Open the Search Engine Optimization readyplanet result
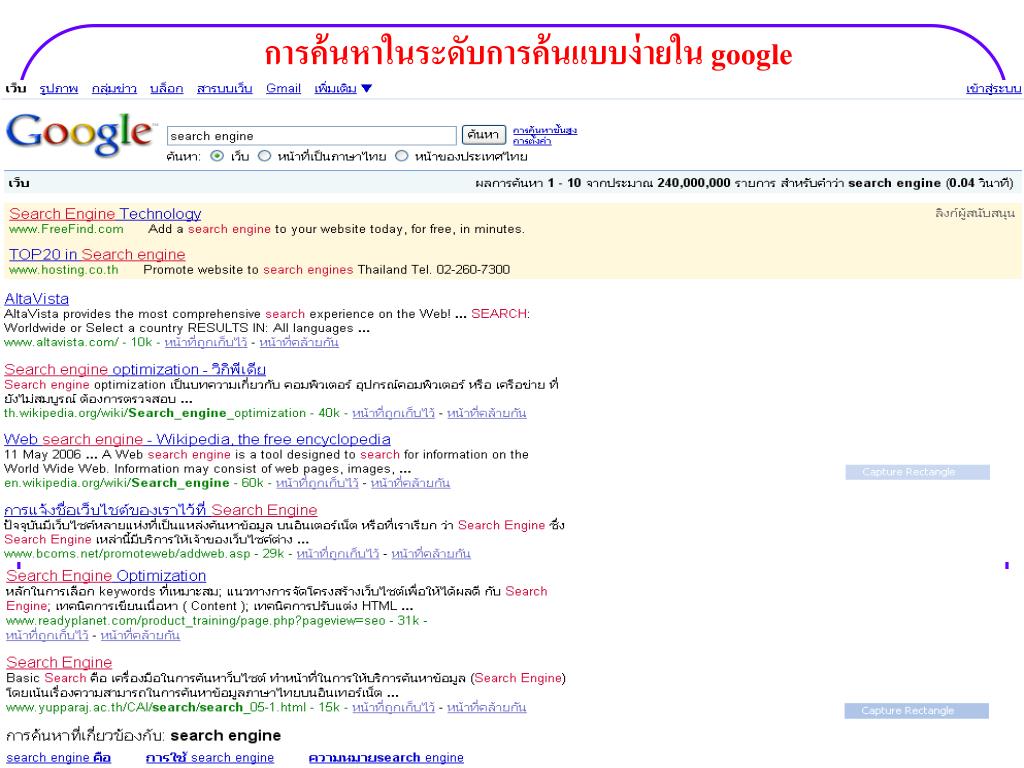Image resolution: width=1024 pixels, height=768 pixels. (x=106, y=575)
